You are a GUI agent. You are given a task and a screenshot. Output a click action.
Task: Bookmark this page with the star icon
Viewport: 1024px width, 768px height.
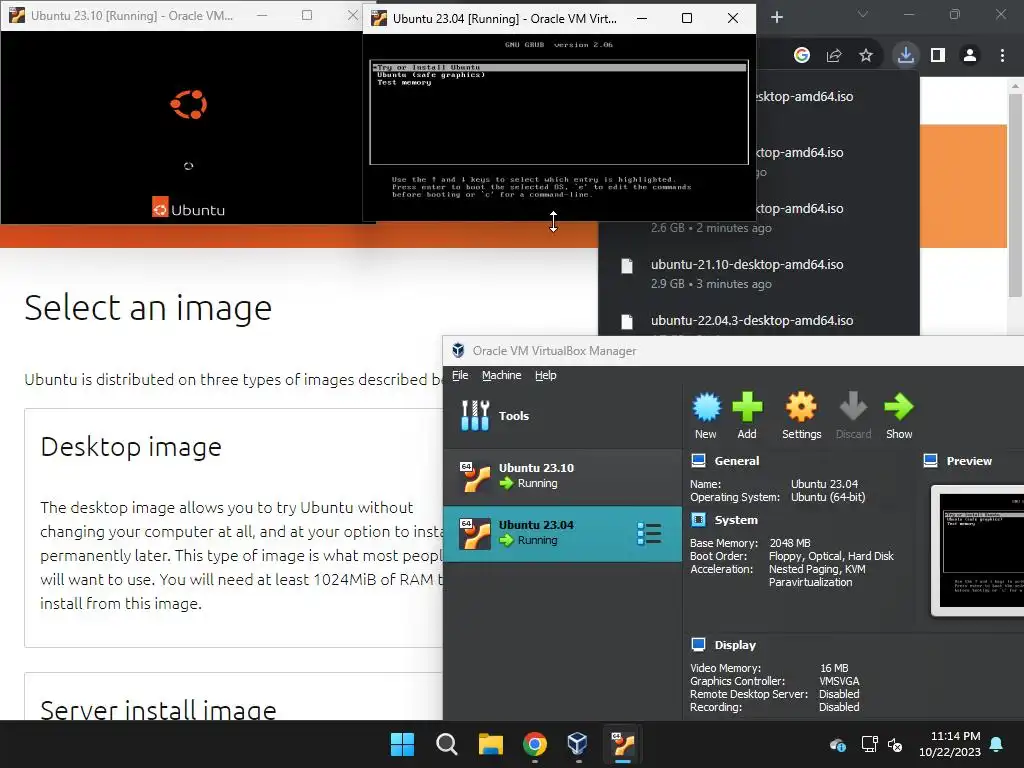866,55
